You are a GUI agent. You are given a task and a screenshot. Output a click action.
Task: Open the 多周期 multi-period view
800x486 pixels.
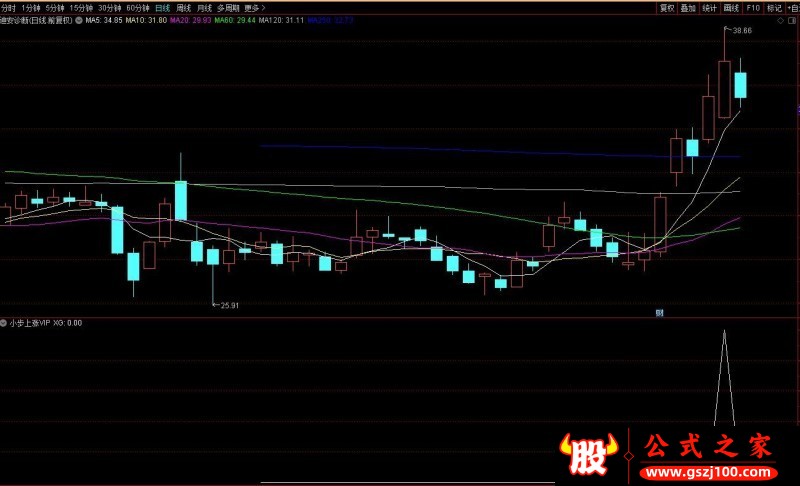point(228,8)
